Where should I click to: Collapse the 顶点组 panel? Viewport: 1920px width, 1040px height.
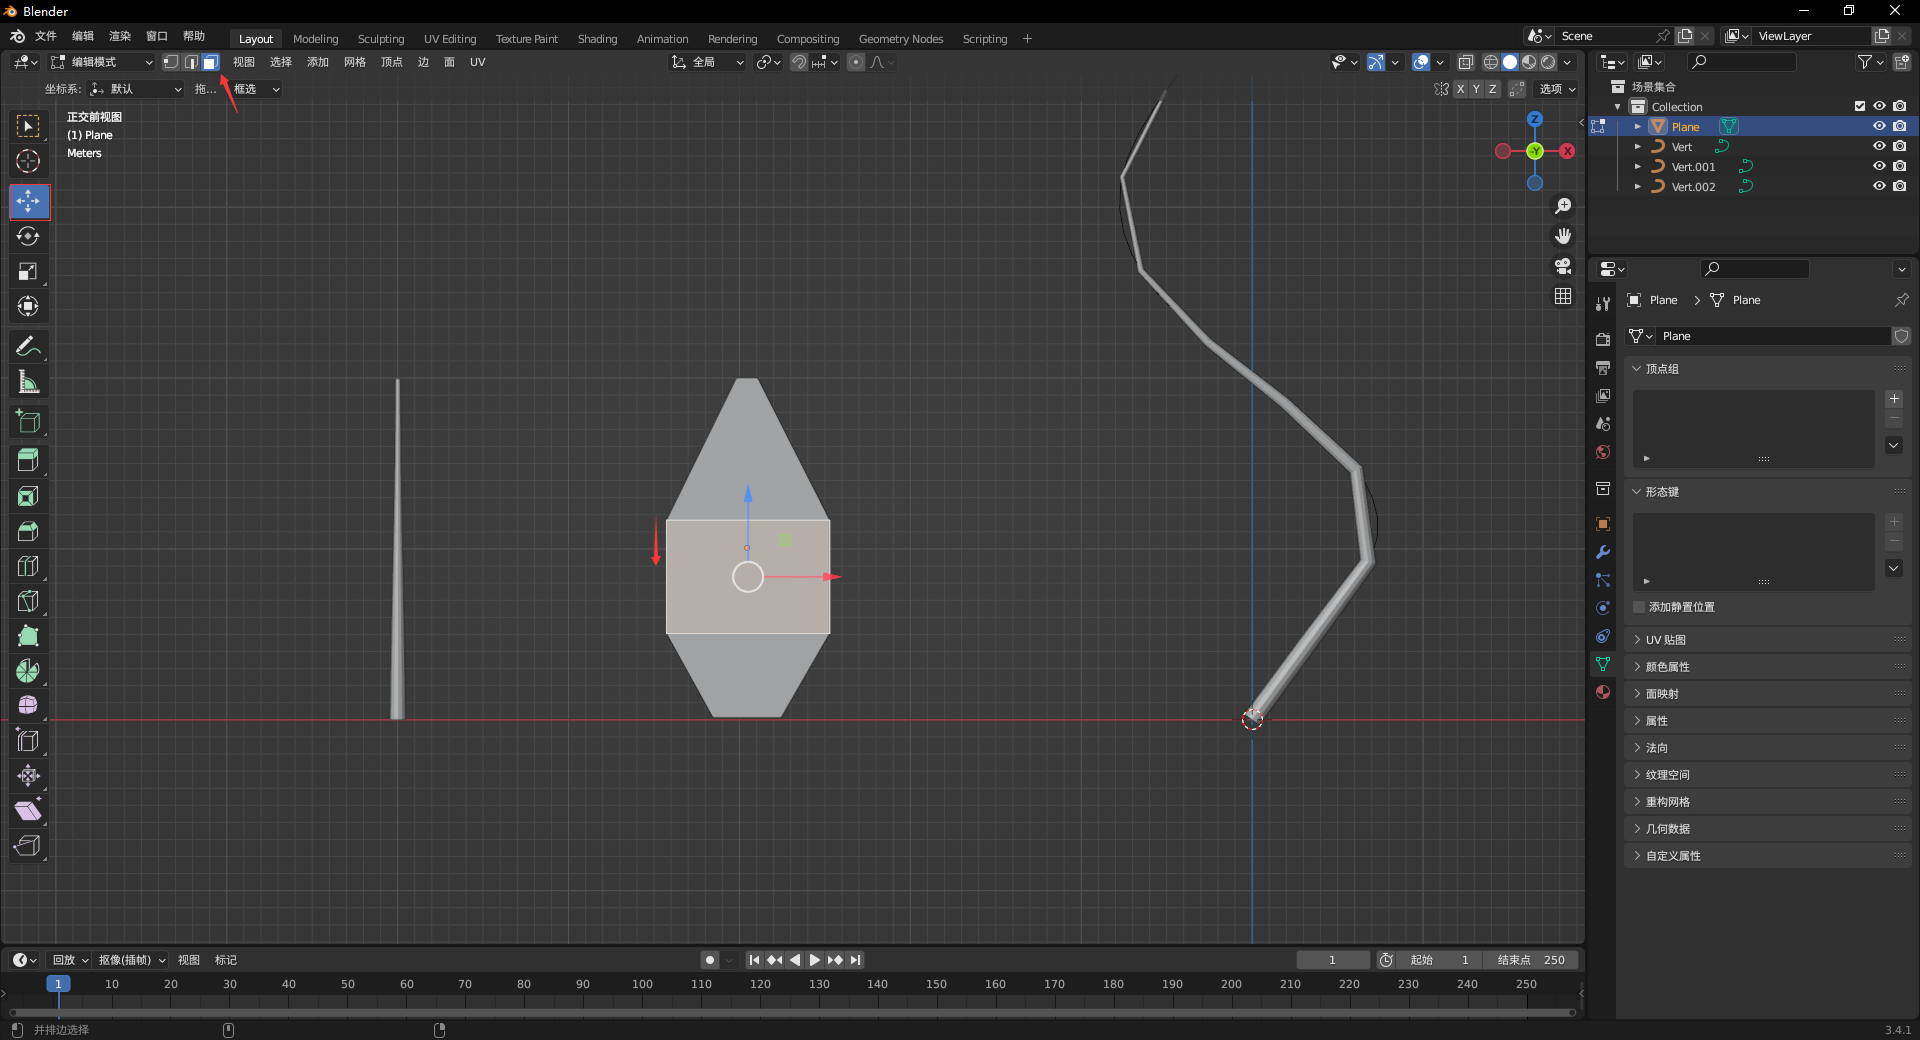pyautogui.click(x=1637, y=369)
